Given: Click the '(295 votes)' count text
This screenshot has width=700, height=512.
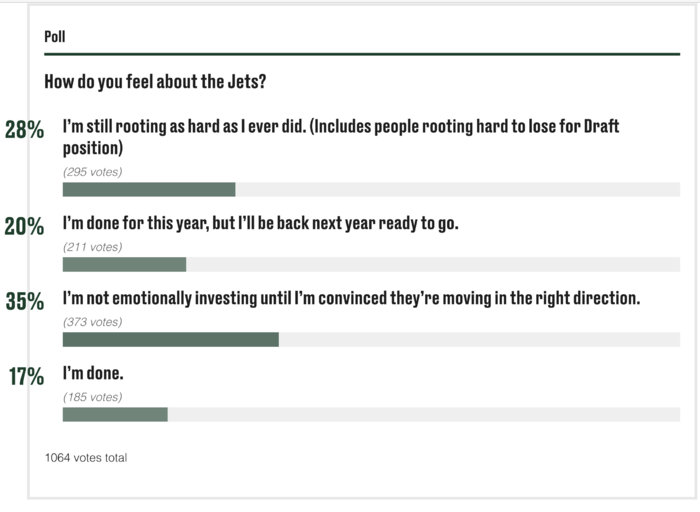Looking at the screenshot, I should tap(92, 172).
